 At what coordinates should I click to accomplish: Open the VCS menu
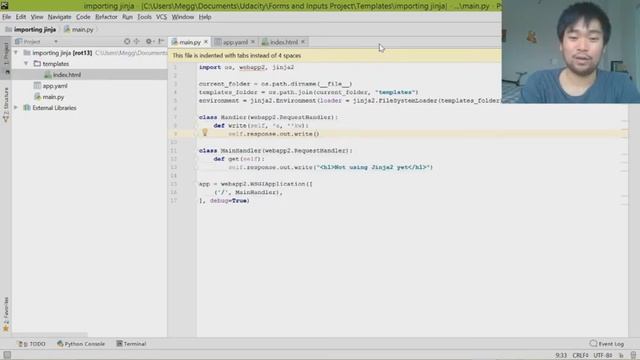coord(162,17)
